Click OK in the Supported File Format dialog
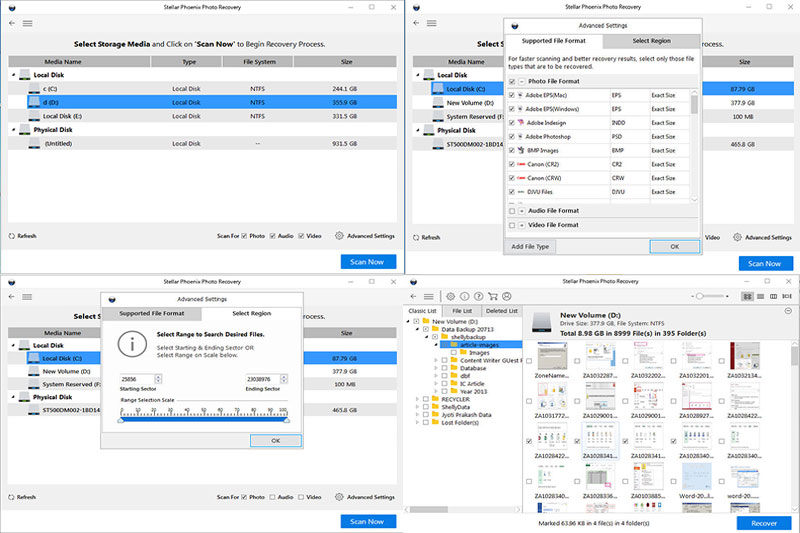Image resolution: width=800 pixels, height=533 pixels. coord(674,246)
